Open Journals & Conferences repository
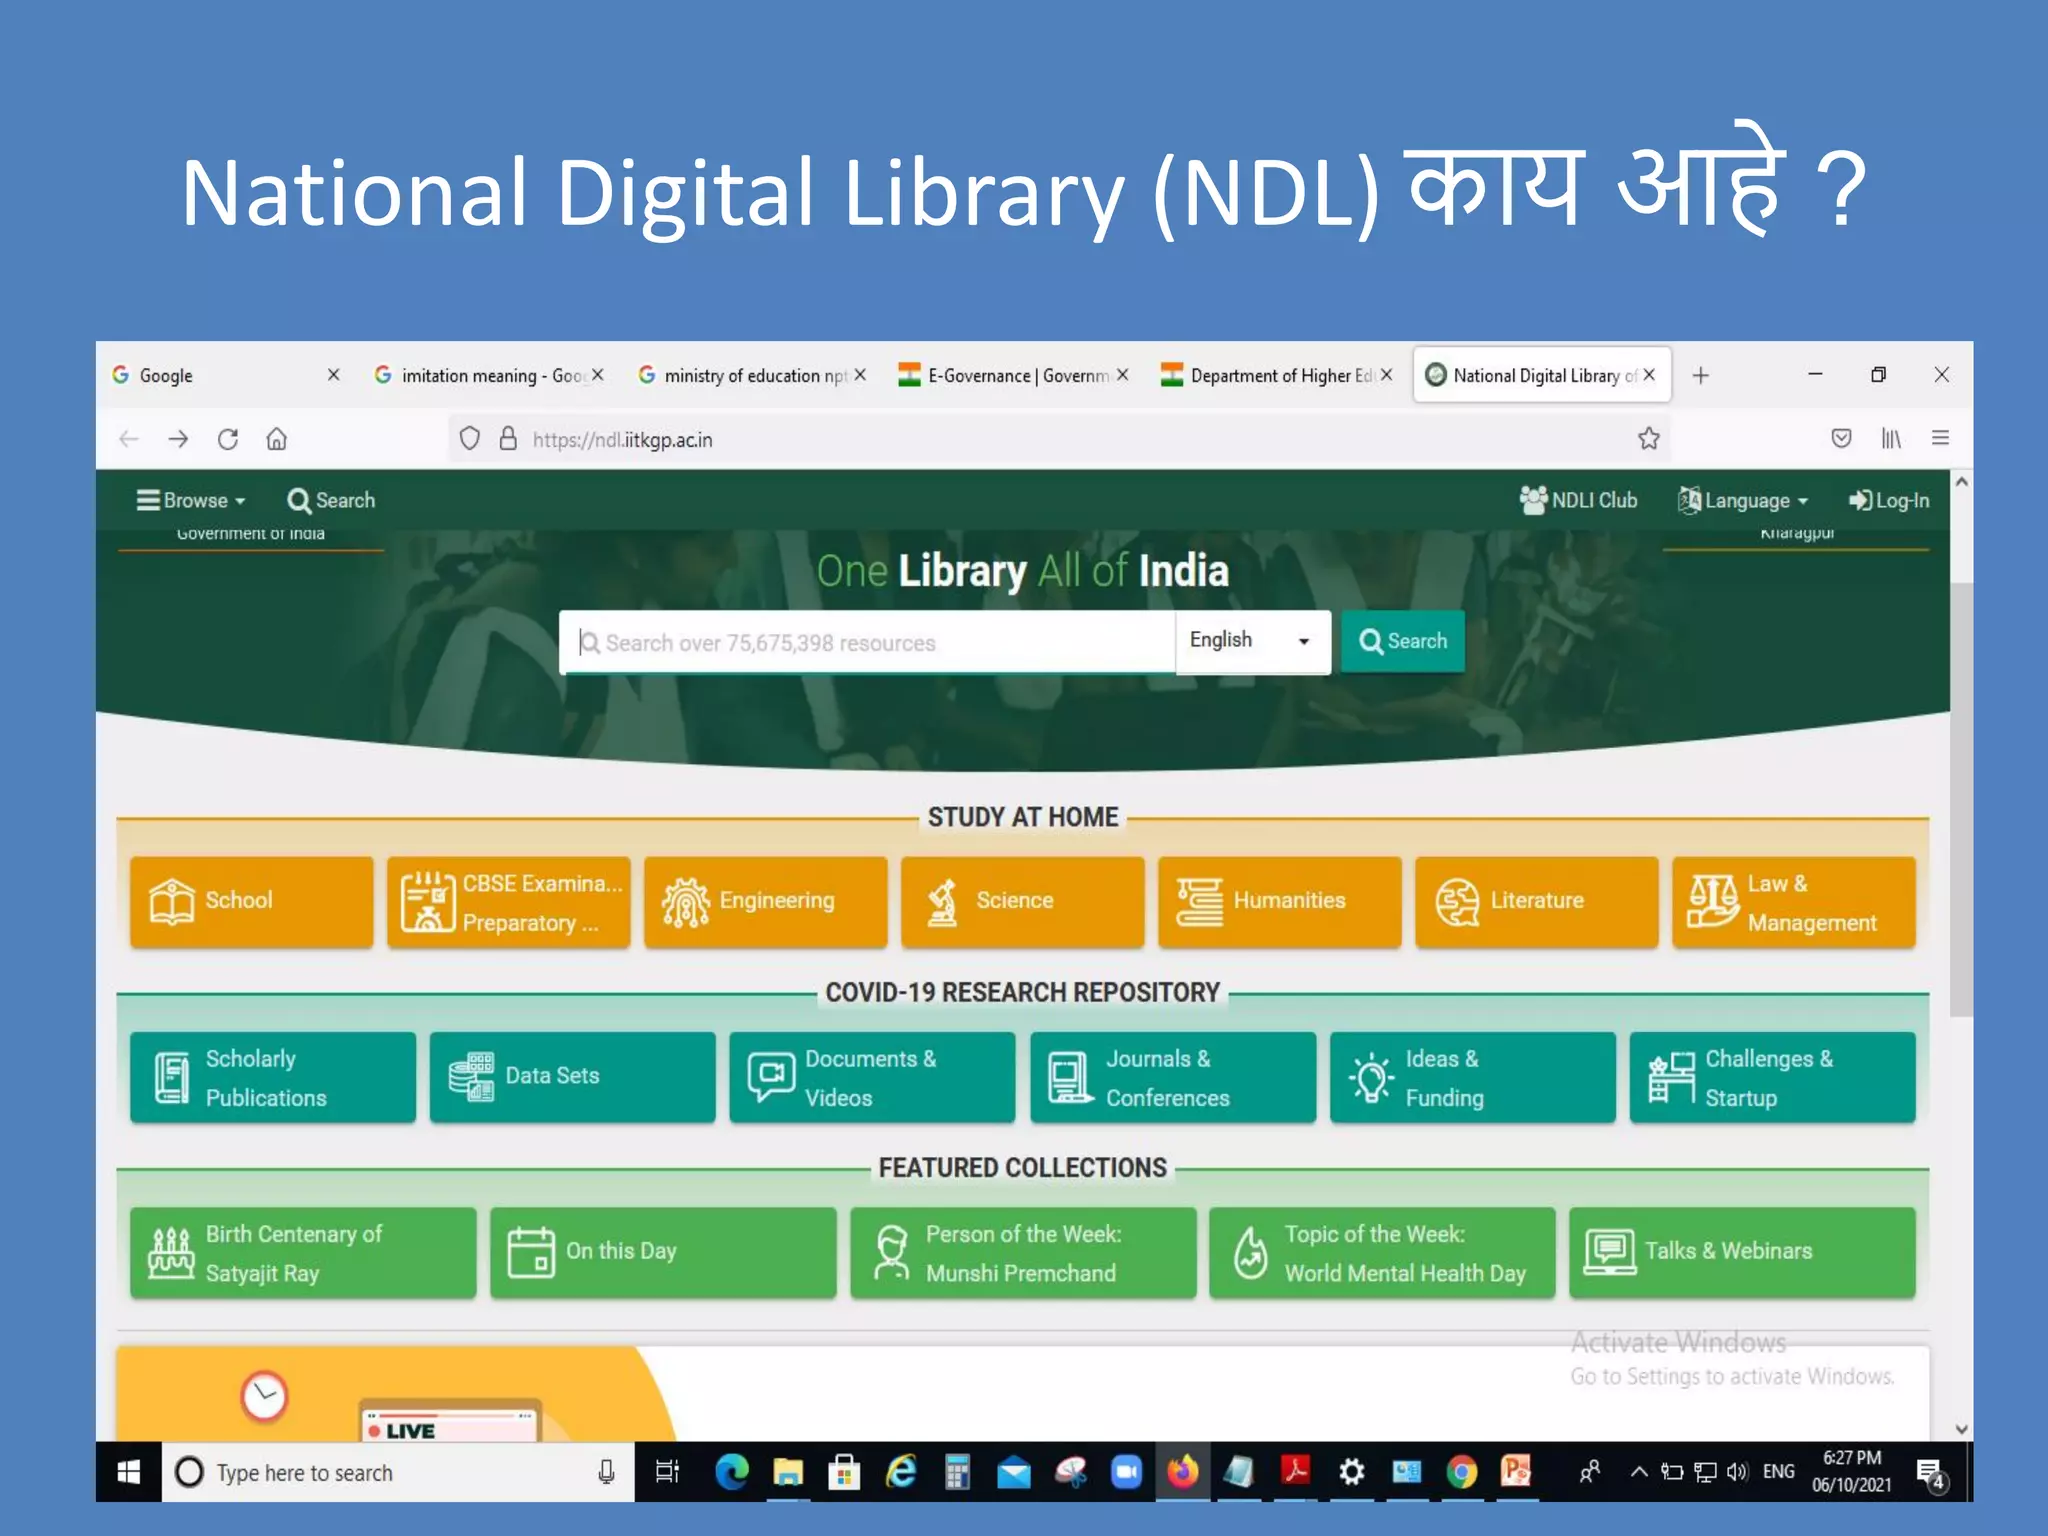This screenshot has width=2048, height=1536. (1173, 1077)
